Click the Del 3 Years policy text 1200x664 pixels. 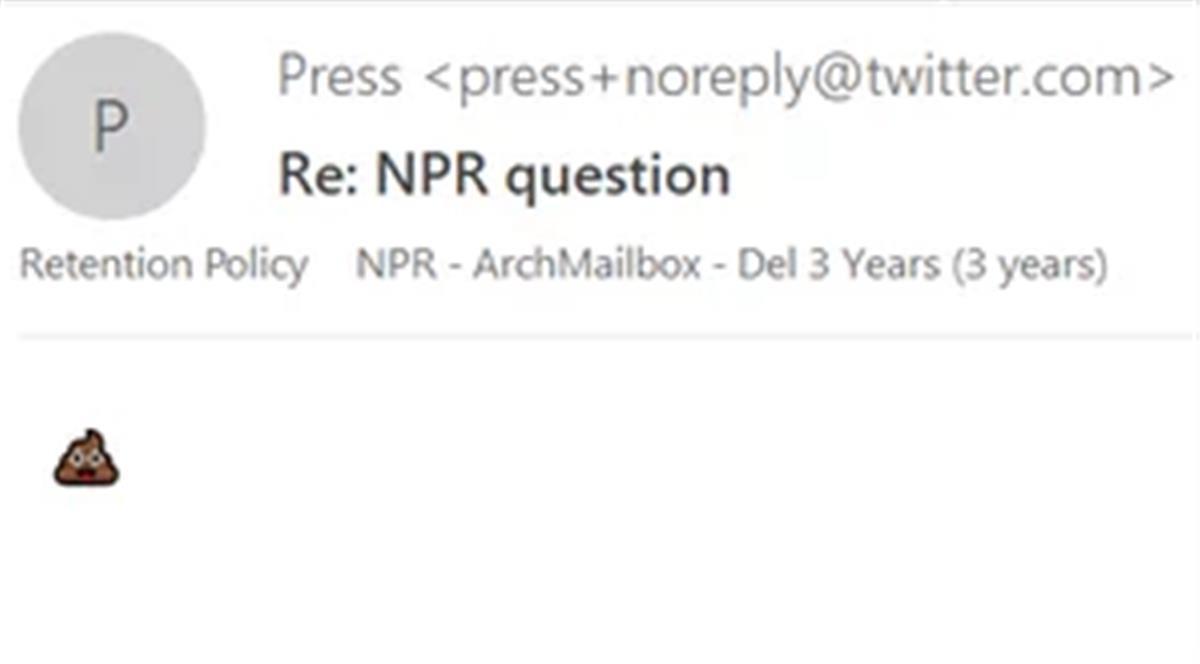coord(838,266)
